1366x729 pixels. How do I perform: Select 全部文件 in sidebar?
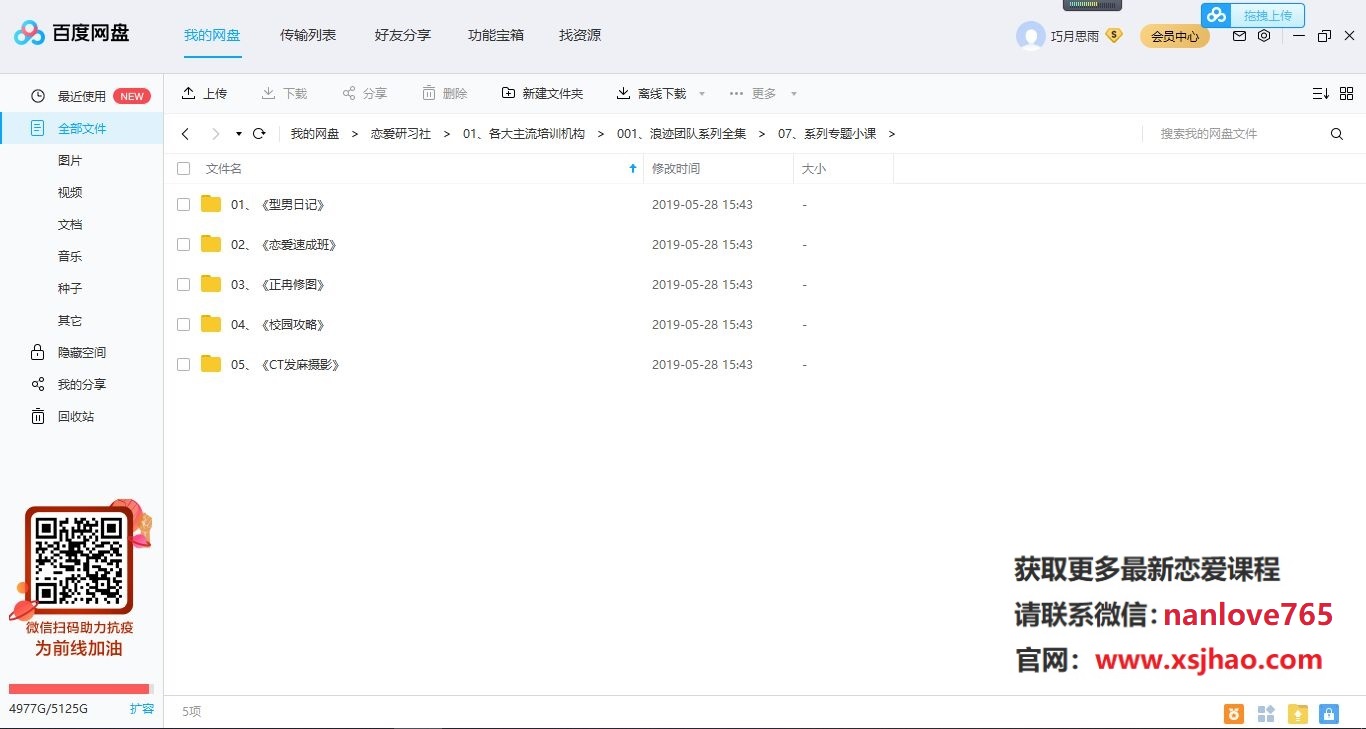pyautogui.click(x=82, y=128)
